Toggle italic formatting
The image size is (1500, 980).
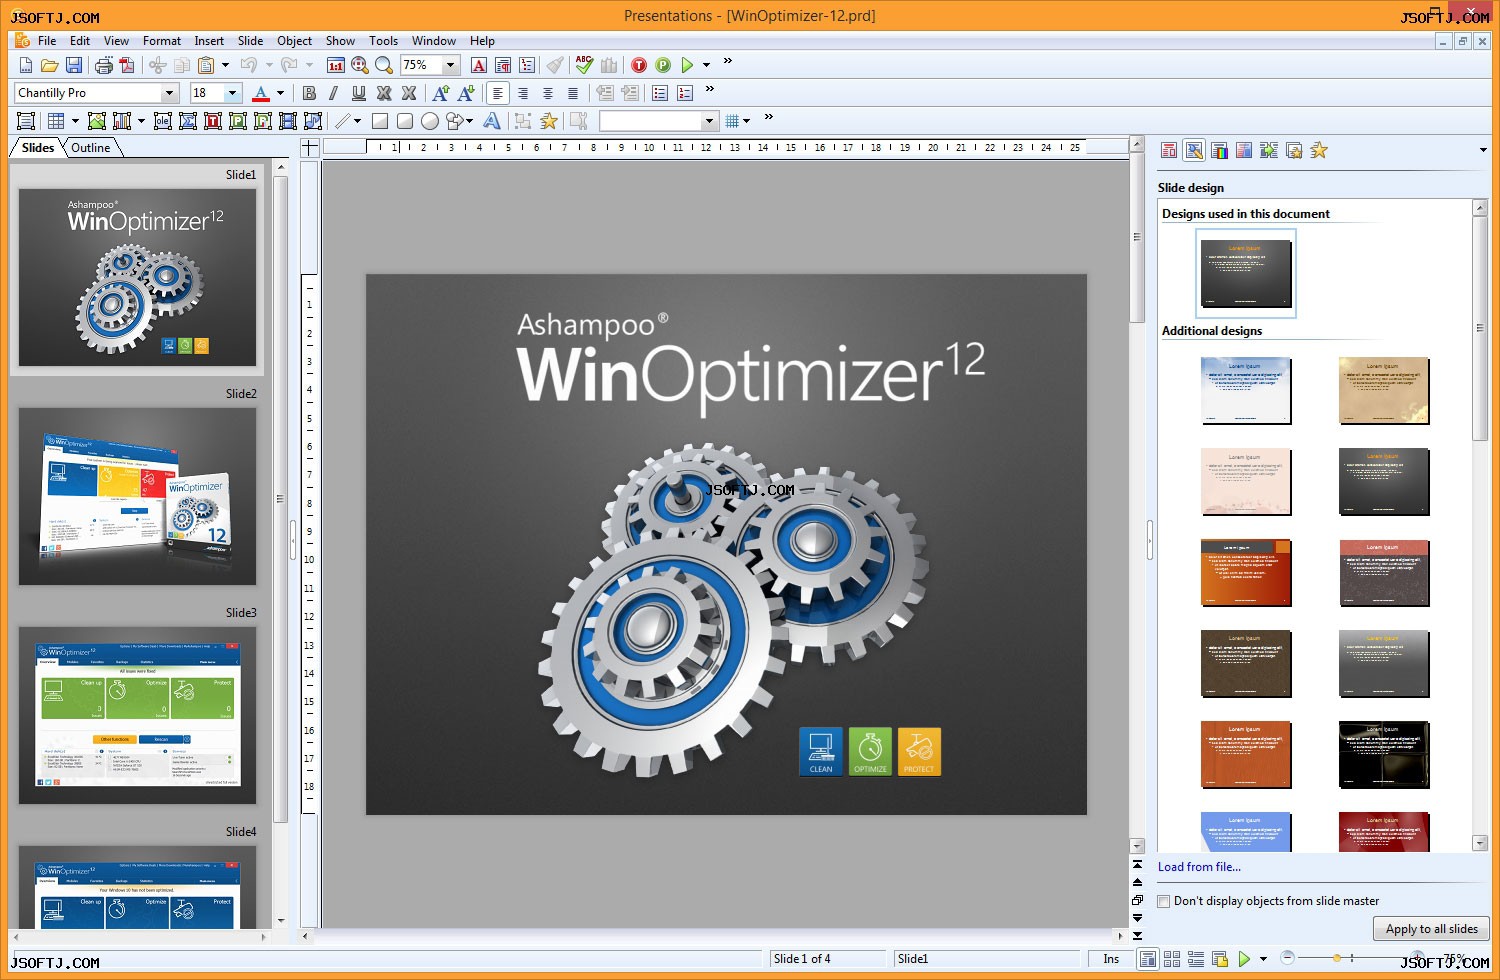pyautogui.click(x=333, y=93)
